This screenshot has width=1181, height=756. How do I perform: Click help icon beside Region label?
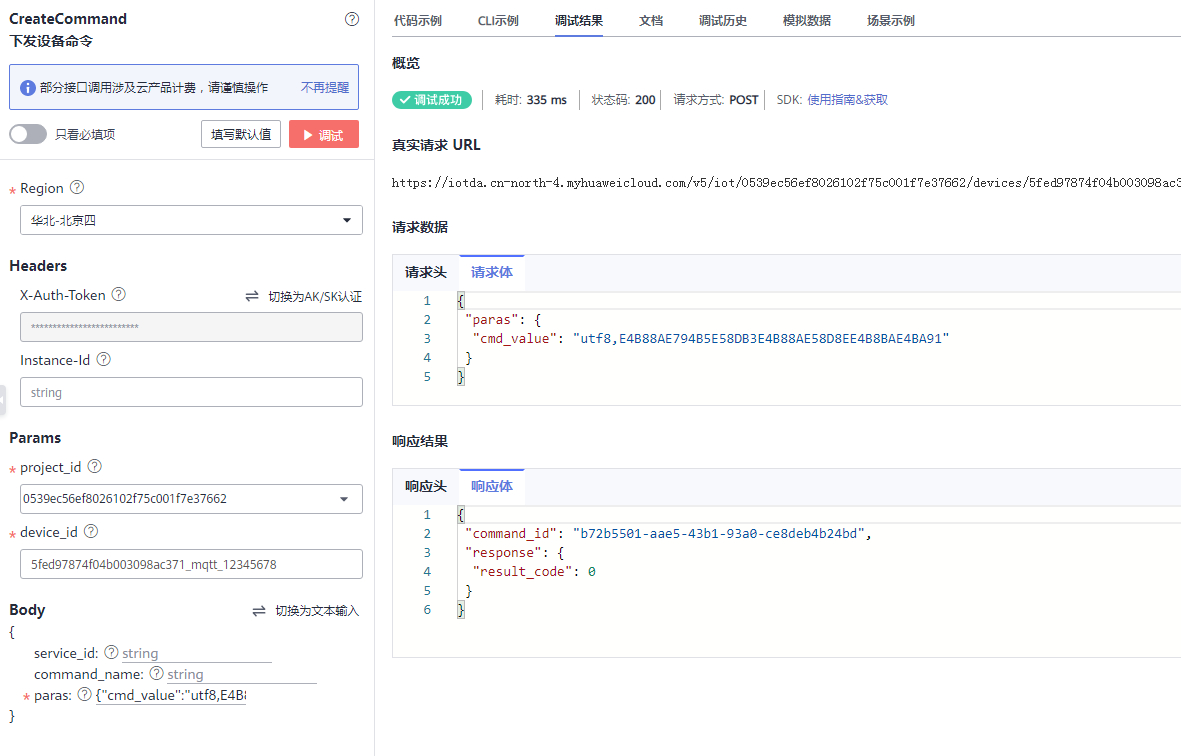tap(77, 187)
